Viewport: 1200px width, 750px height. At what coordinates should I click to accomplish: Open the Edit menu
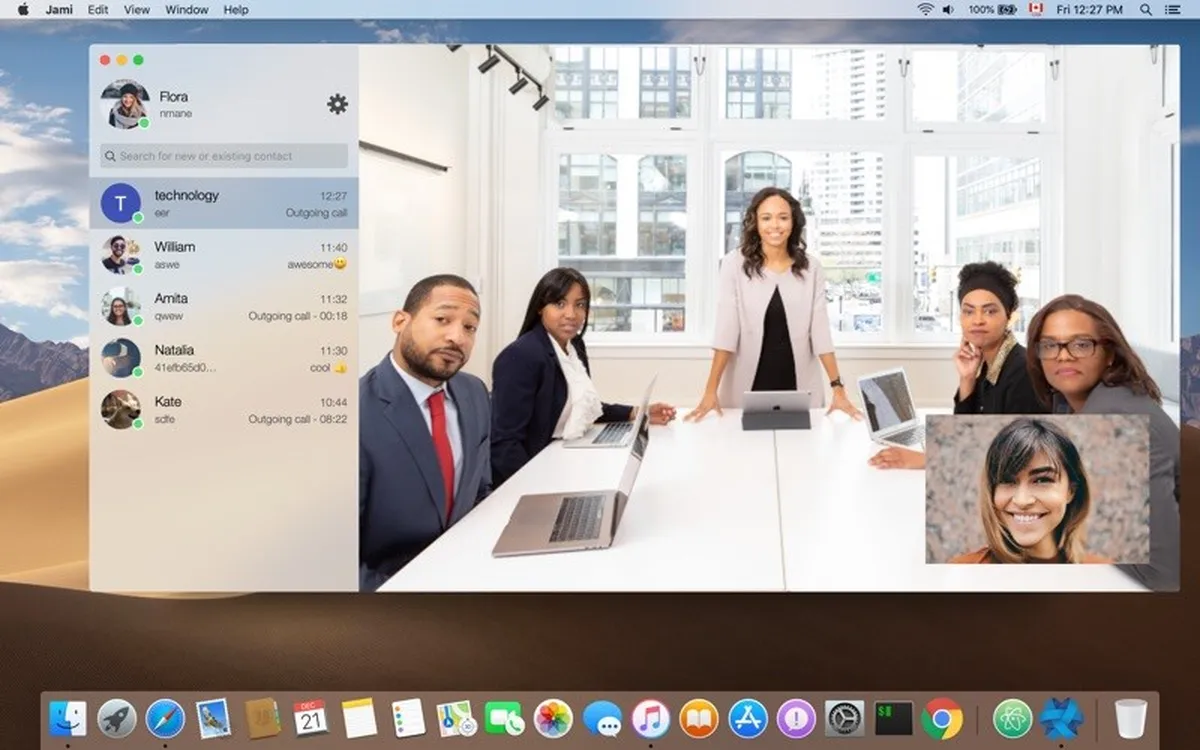(98, 9)
